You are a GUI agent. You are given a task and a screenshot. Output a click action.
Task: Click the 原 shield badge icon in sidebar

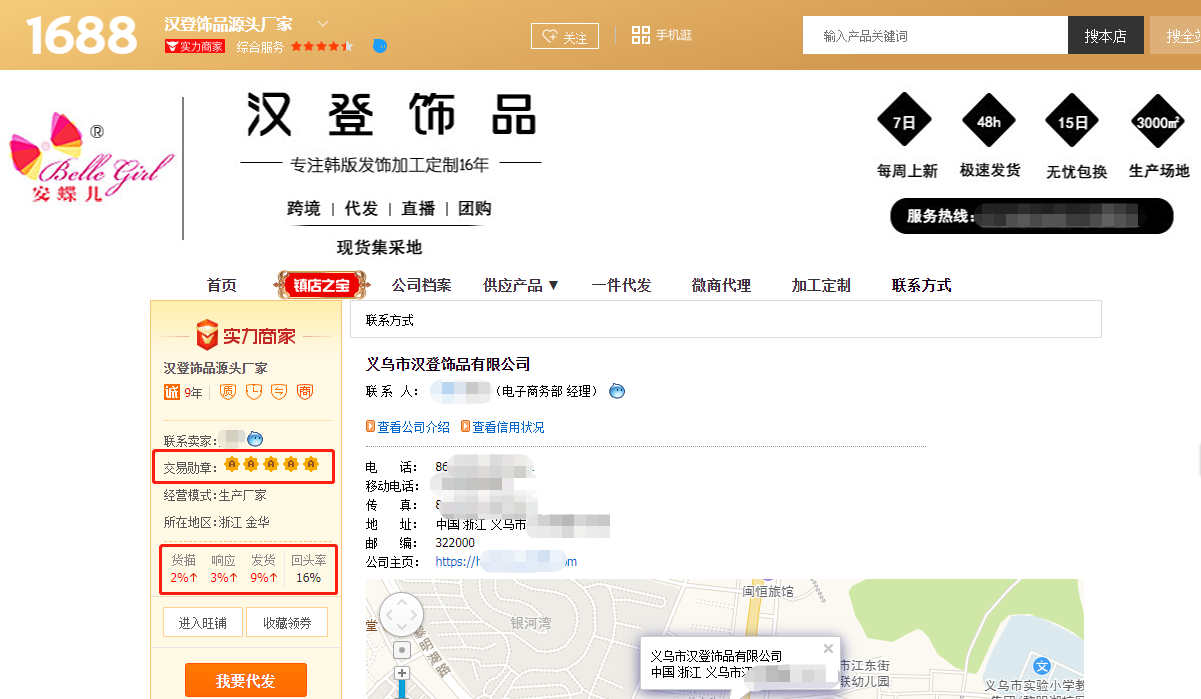pyautogui.click(x=228, y=392)
